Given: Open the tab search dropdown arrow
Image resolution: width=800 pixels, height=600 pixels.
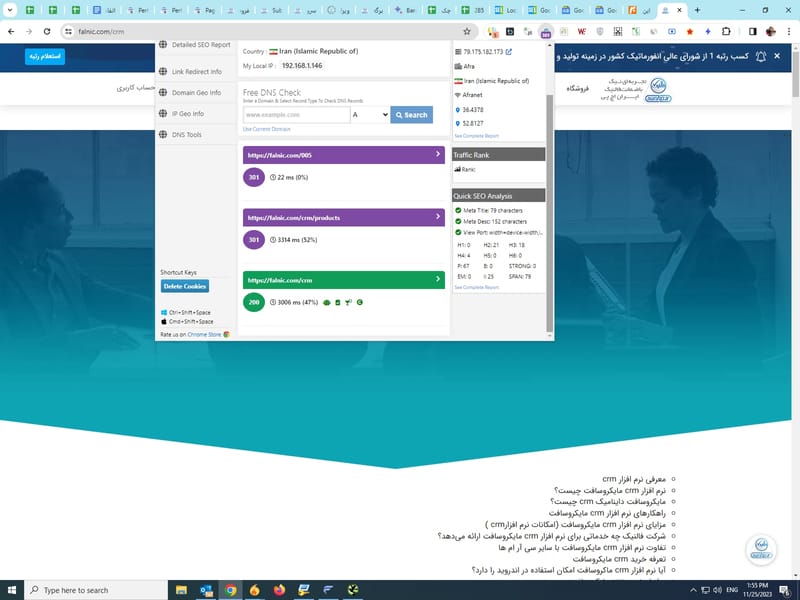Looking at the screenshot, I should 9,10.
